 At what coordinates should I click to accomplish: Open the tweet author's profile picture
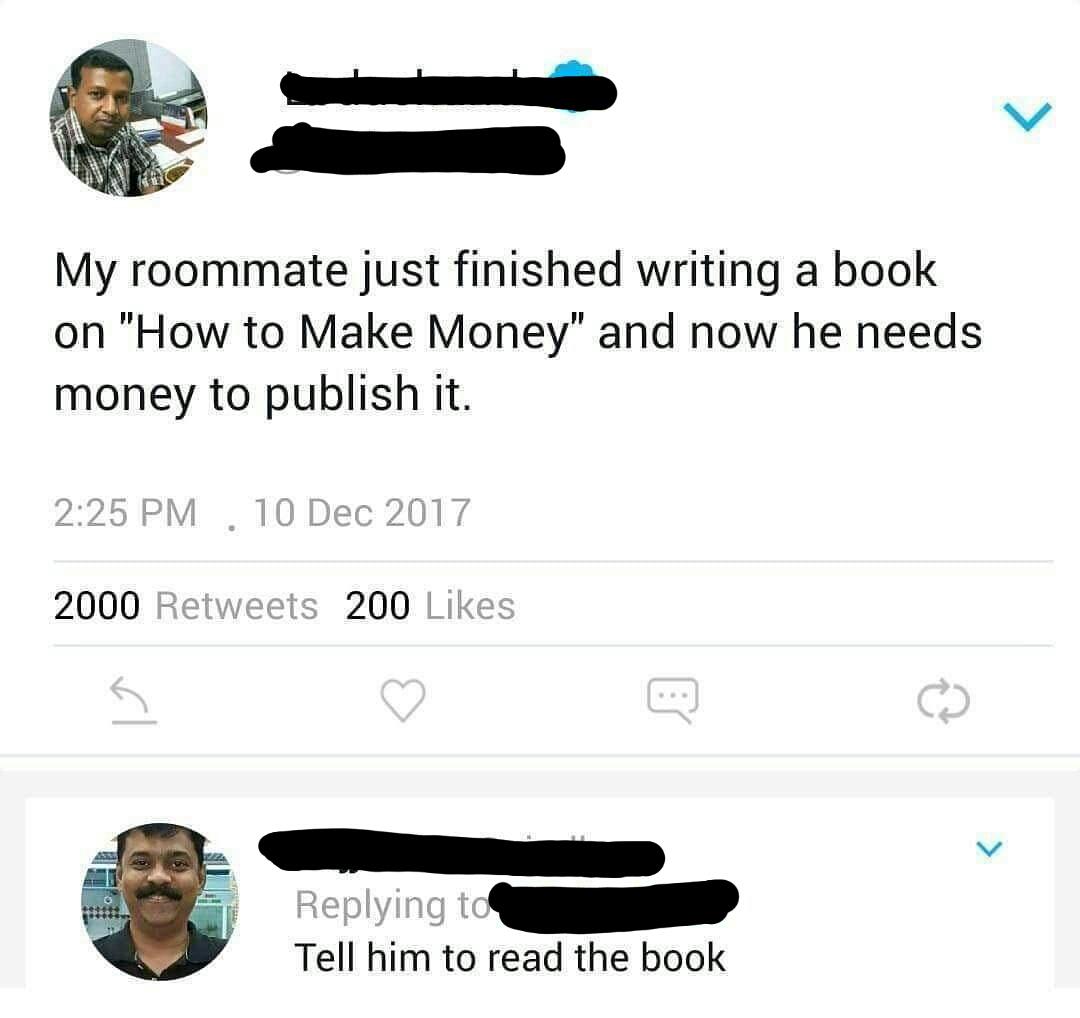[x=129, y=118]
